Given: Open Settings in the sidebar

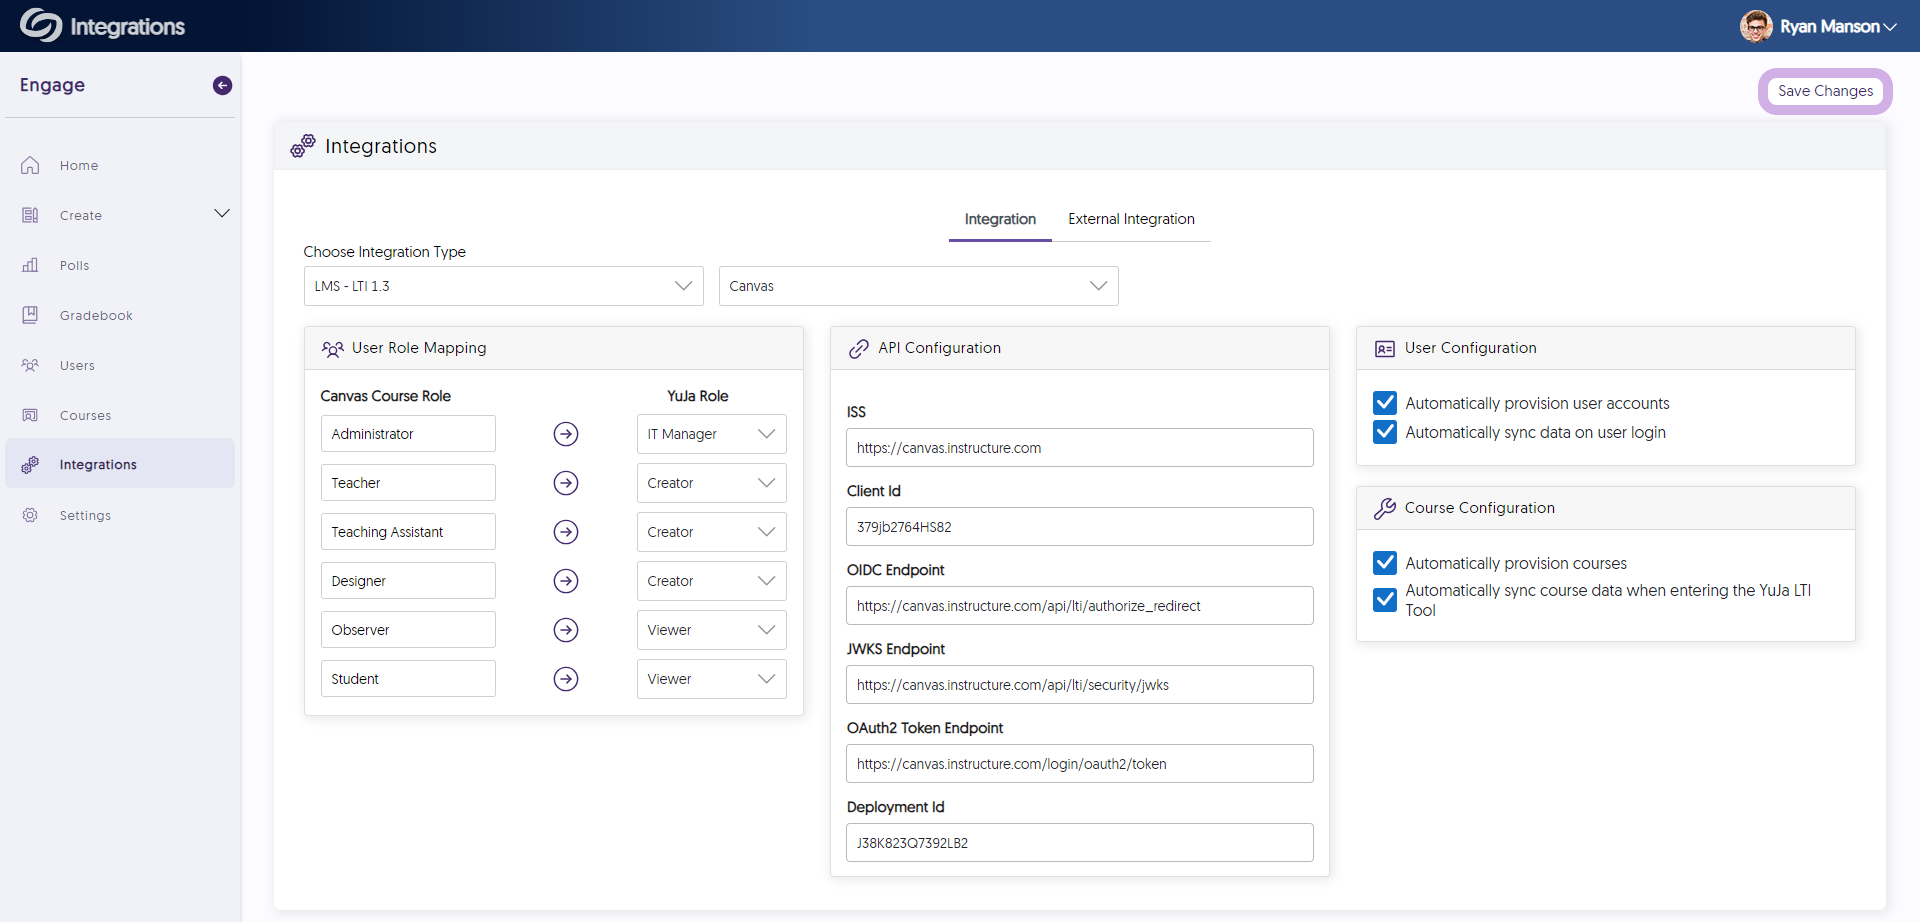Looking at the screenshot, I should tap(120, 515).
